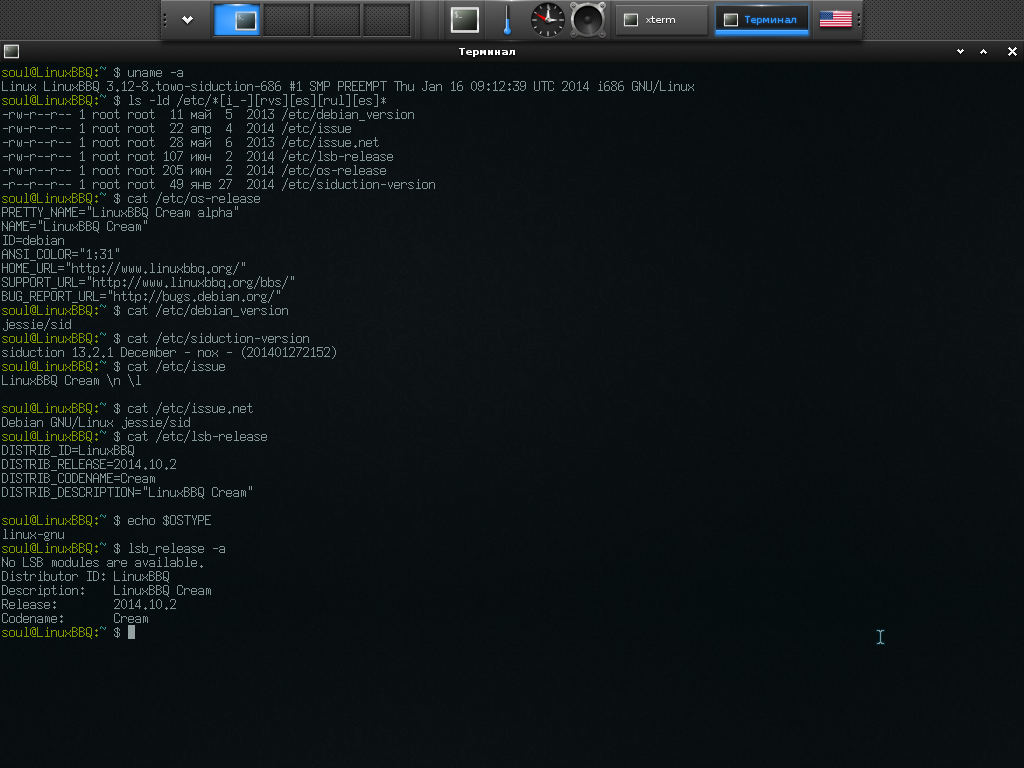Switch to the first workspace in pager
The width and height of the screenshot is (1024, 768).
pyautogui.click(x=236, y=20)
